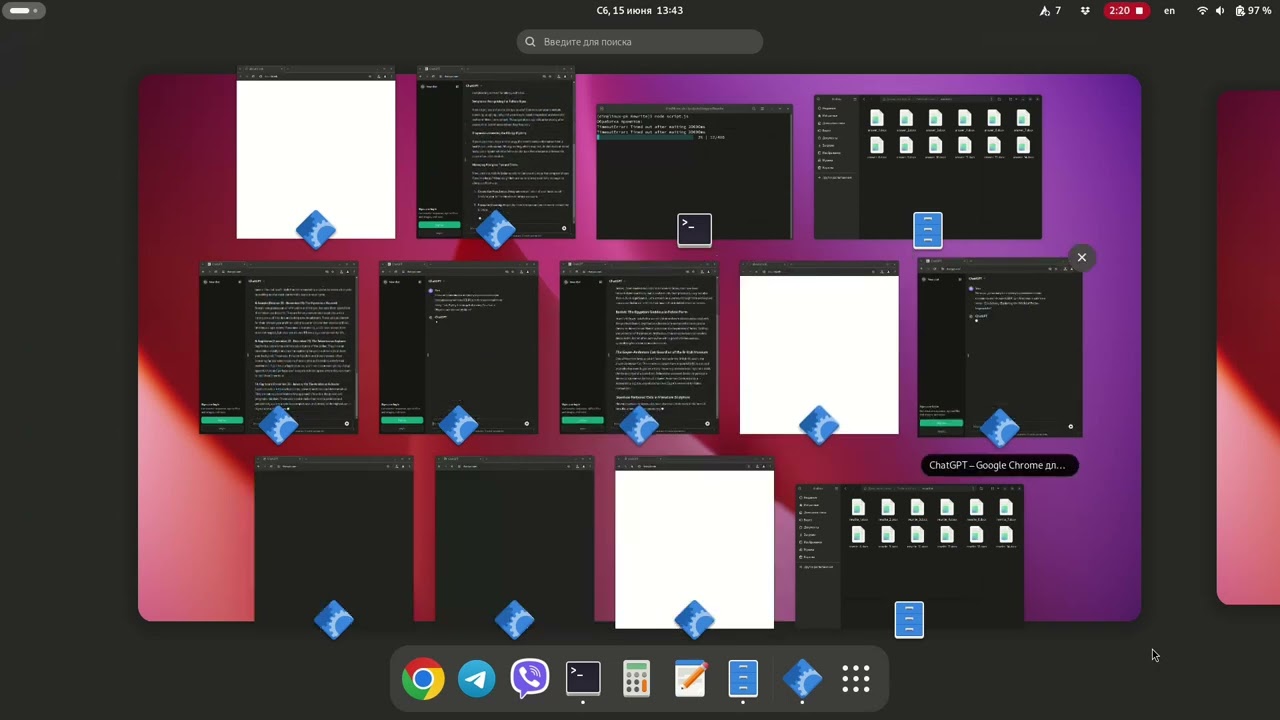The height and width of the screenshot is (720, 1280).
Task: Switch to the terminal window running node script.js
Action: click(x=694, y=172)
